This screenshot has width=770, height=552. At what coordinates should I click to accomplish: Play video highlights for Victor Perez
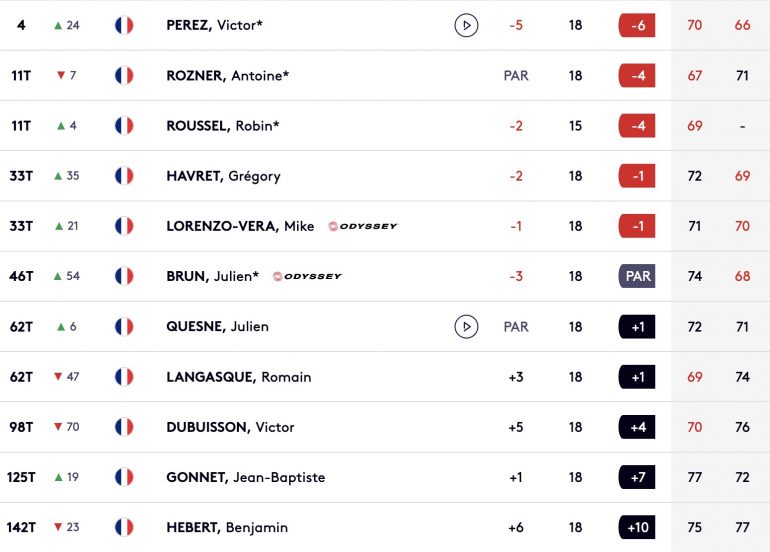click(x=466, y=25)
